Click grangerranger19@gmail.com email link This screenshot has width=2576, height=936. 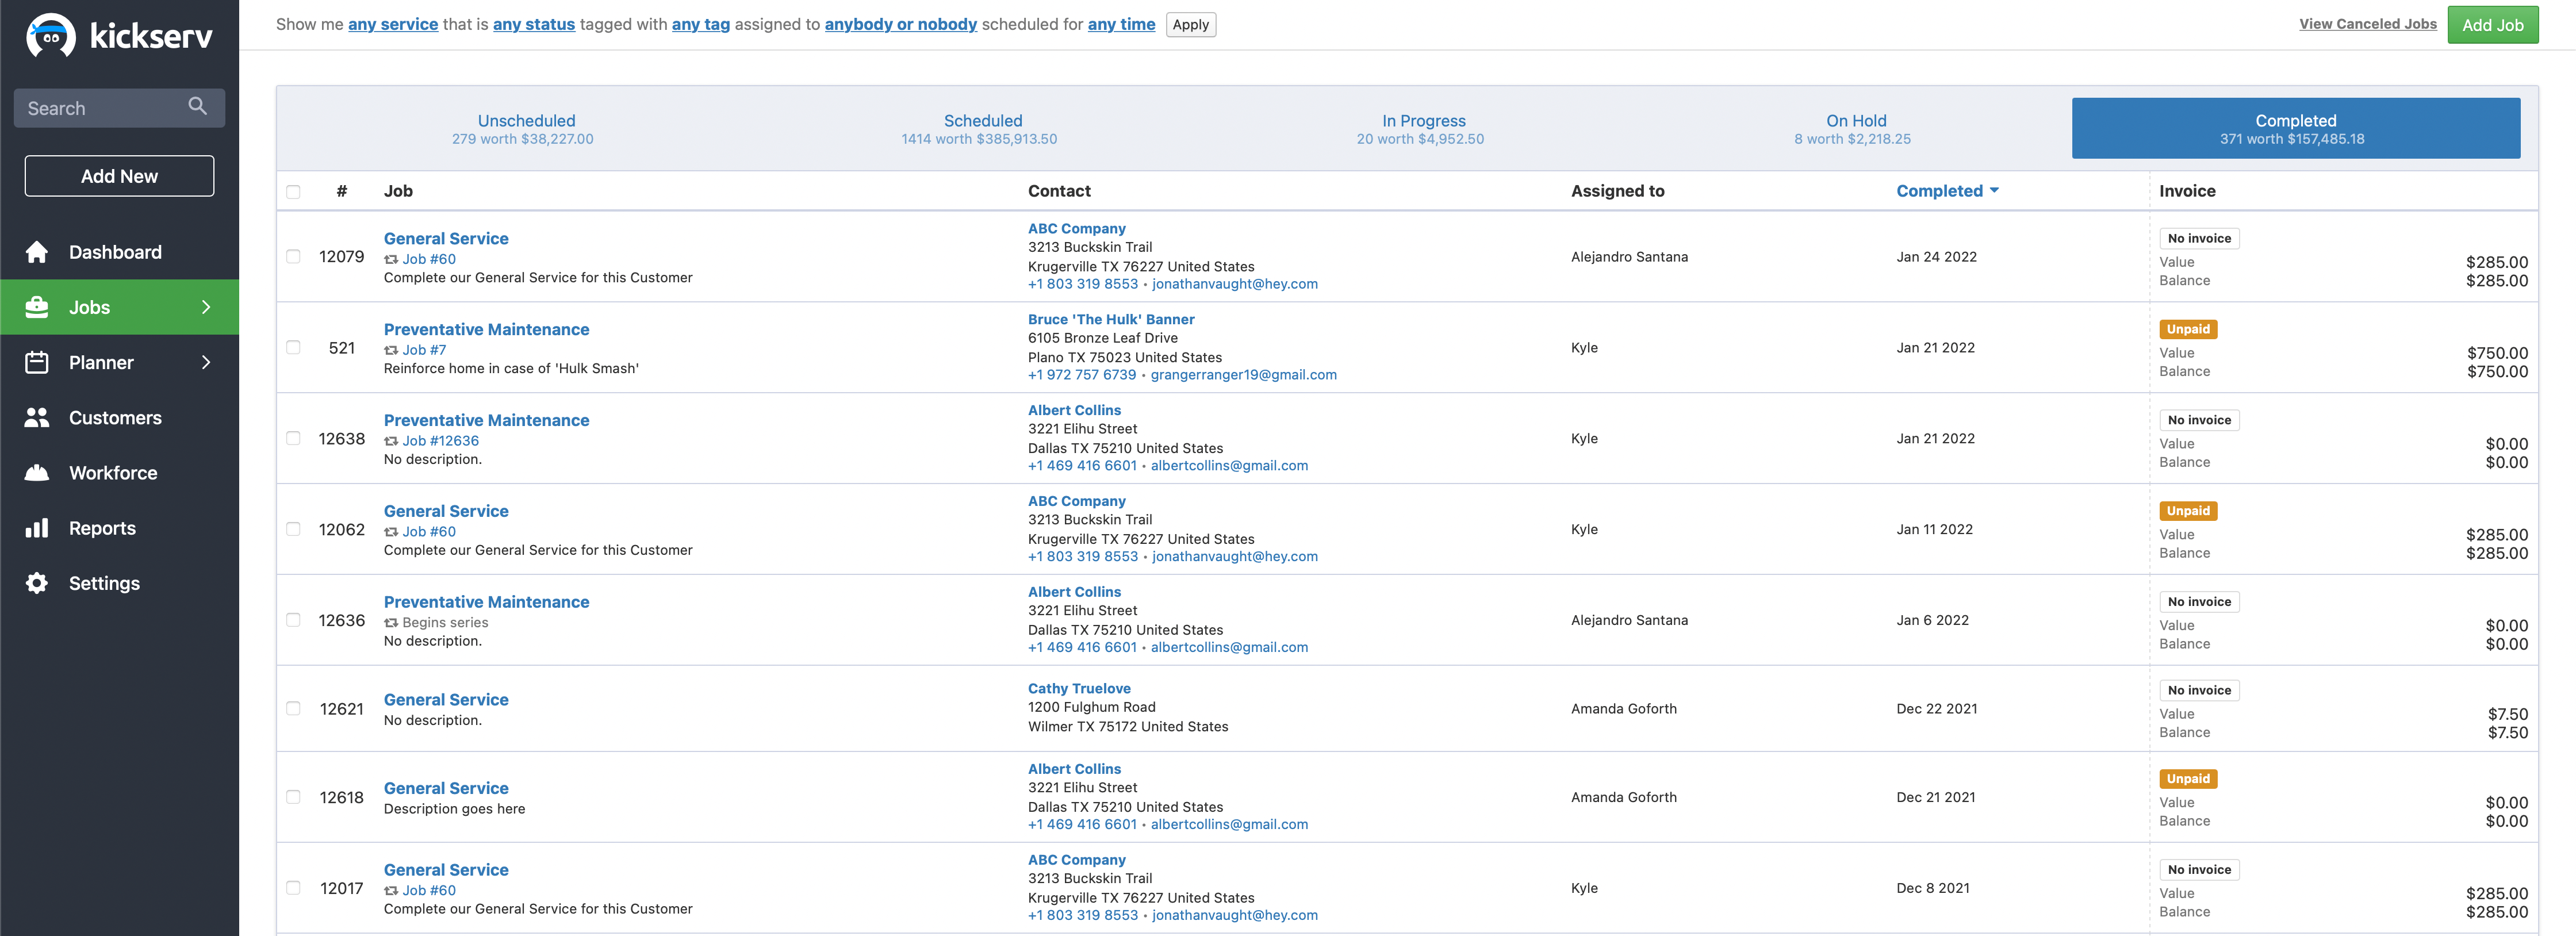[1243, 375]
